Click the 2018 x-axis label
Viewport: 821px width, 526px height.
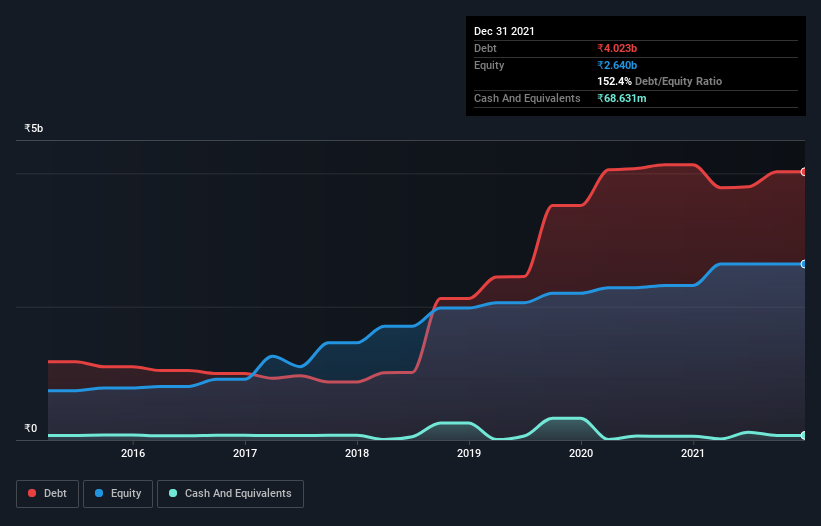click(357, 453)
